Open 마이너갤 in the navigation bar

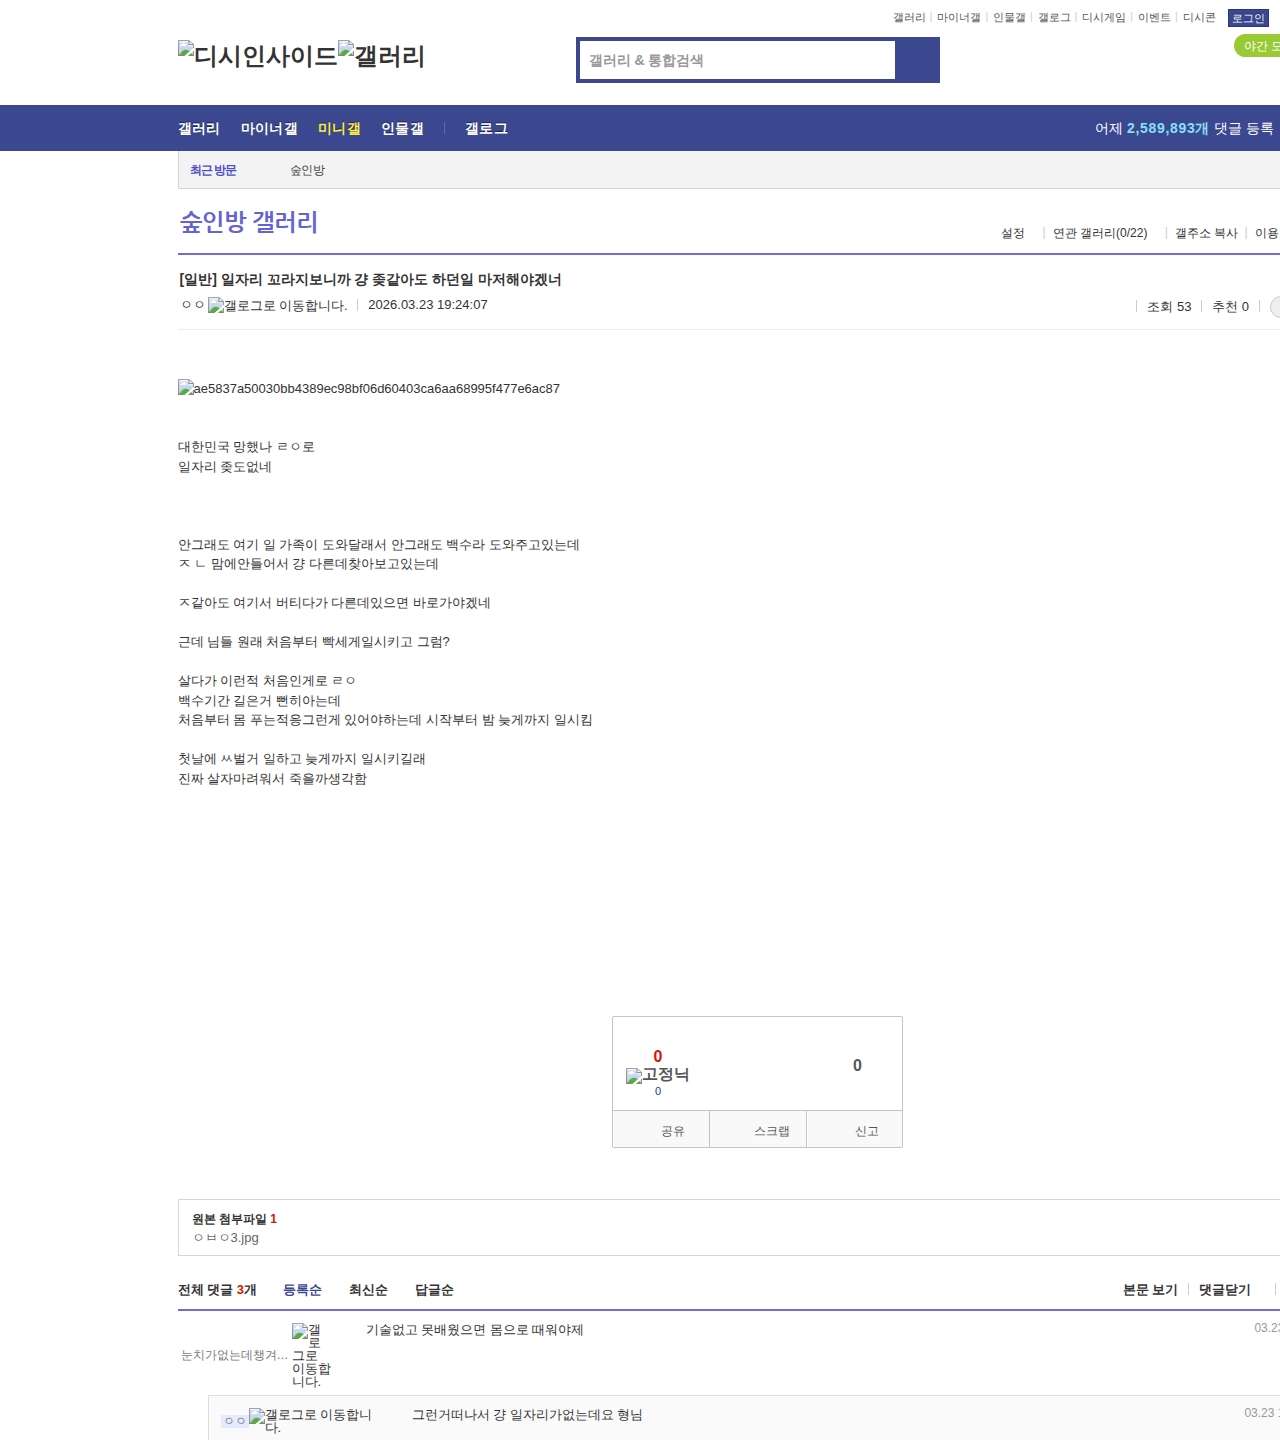pyautogui.click(x=269, y=129)
